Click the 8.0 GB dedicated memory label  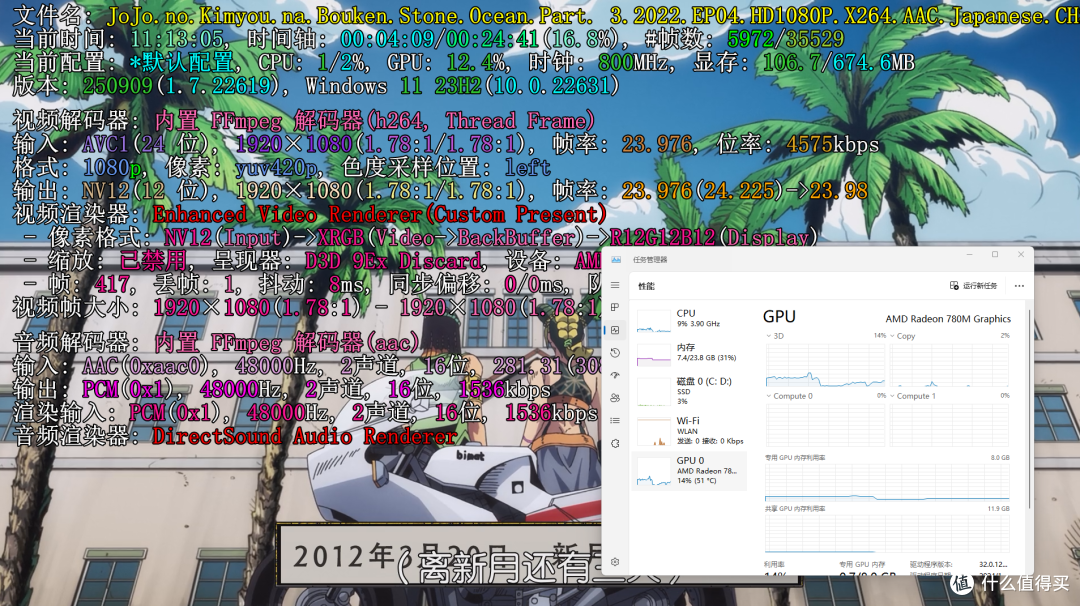[1000, 458]
